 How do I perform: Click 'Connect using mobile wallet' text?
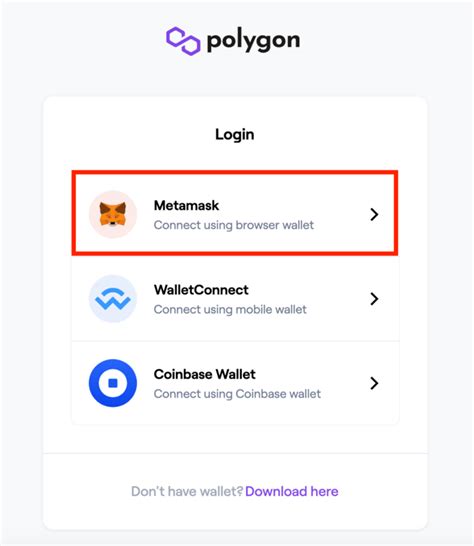tap(230, 309)
